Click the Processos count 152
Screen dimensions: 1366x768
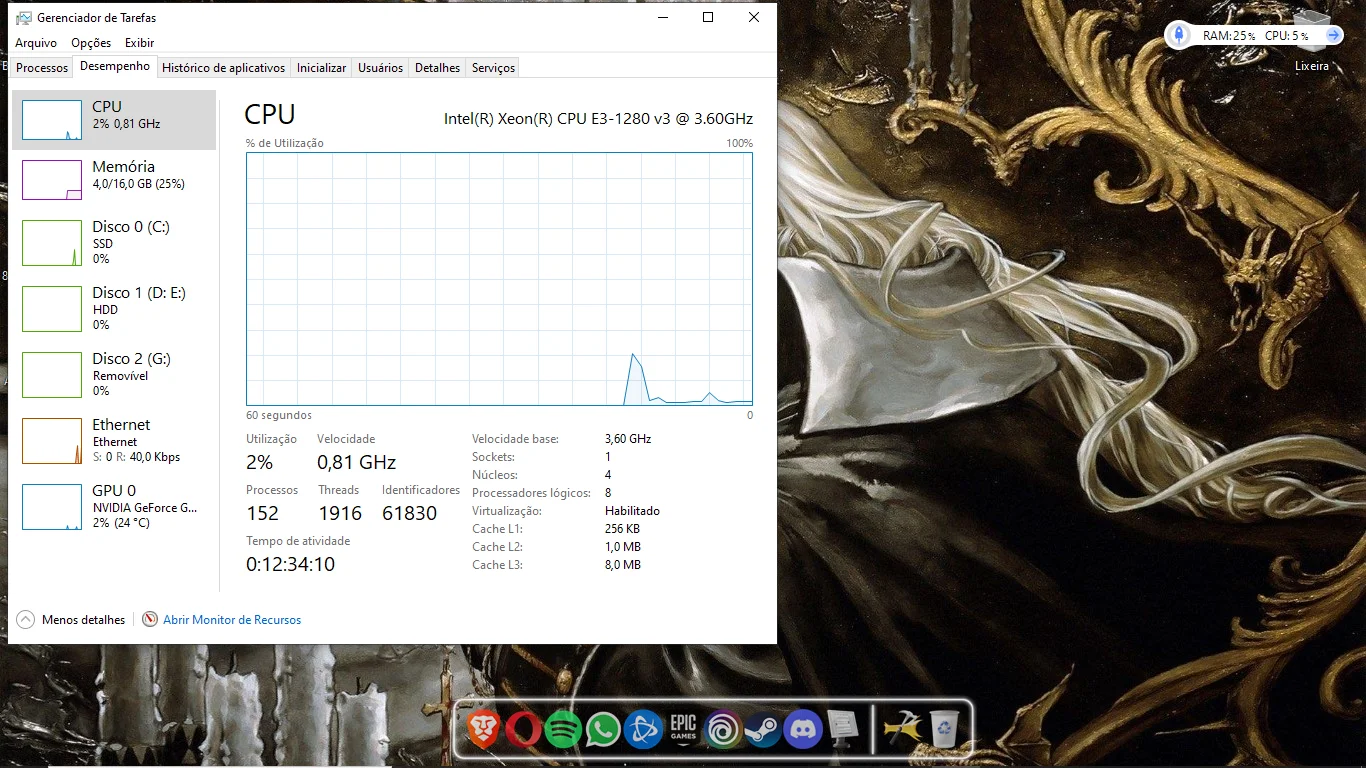[262, 513]
